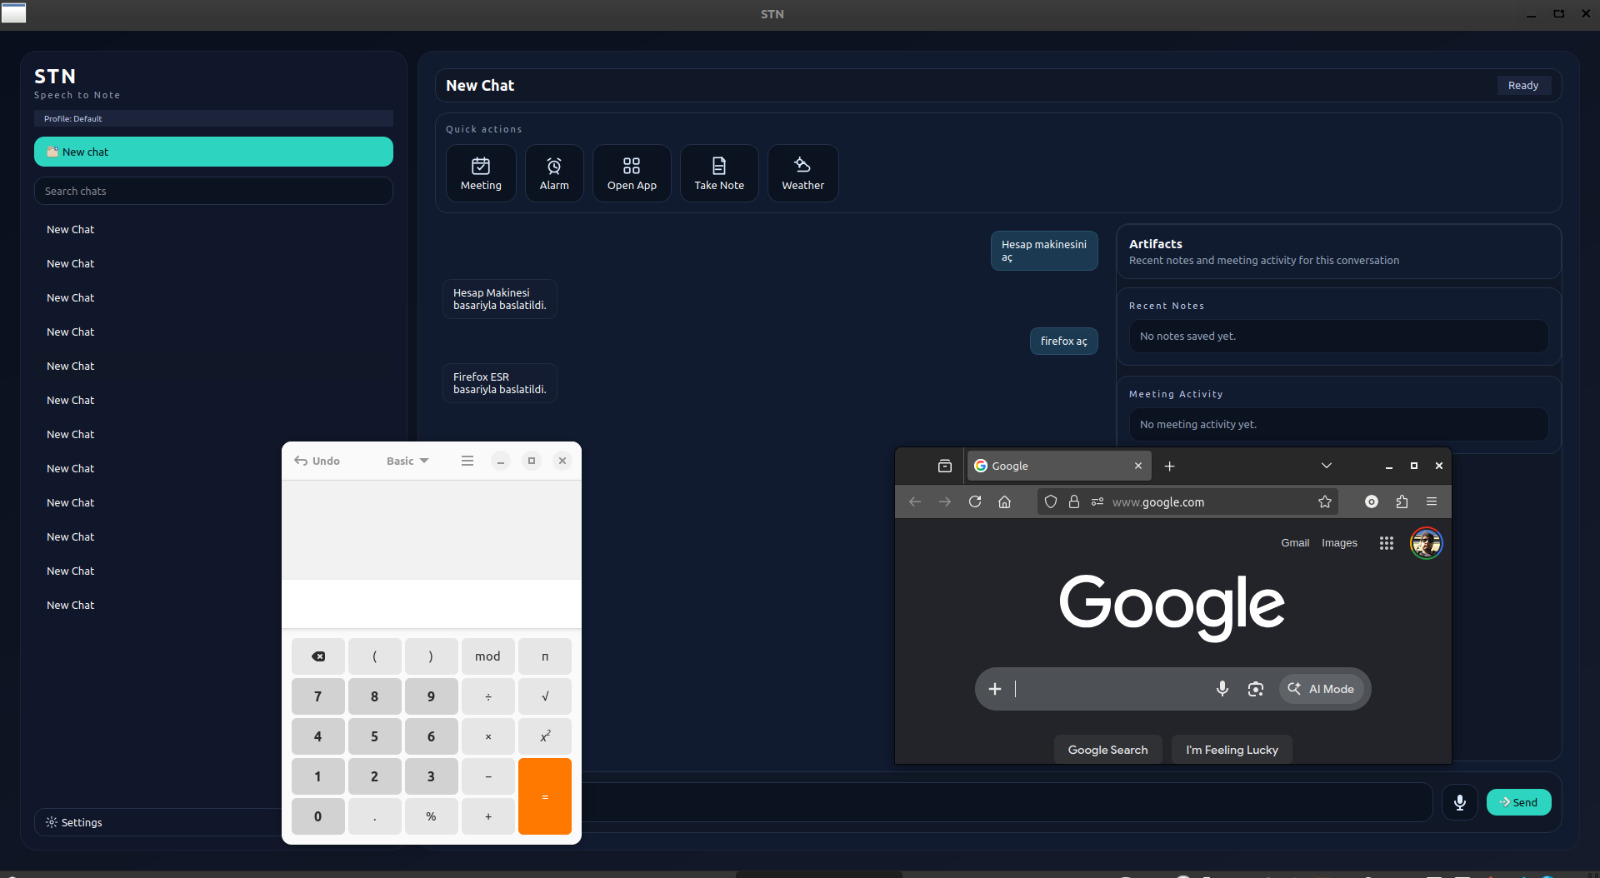This screenshot has width=1600, height=878.
Task: Search by image with Google Lens
Action: (1256, 689)
